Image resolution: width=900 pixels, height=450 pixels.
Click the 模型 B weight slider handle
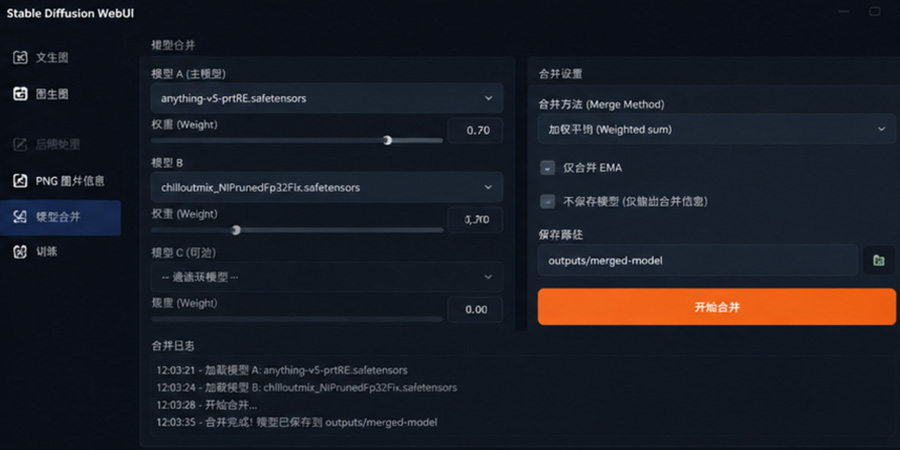point(235,230)
